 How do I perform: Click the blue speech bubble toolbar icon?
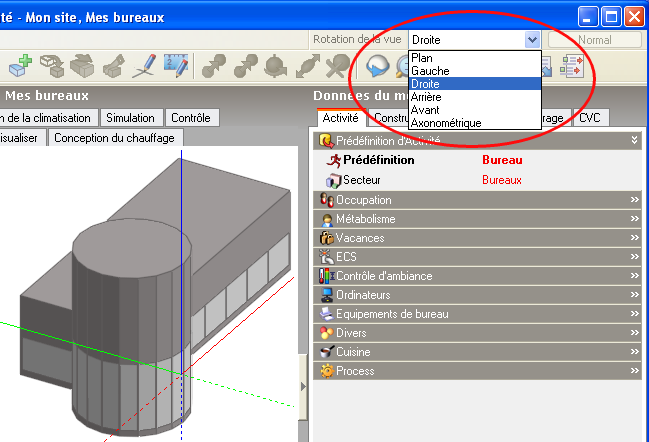tap(378, 66)
